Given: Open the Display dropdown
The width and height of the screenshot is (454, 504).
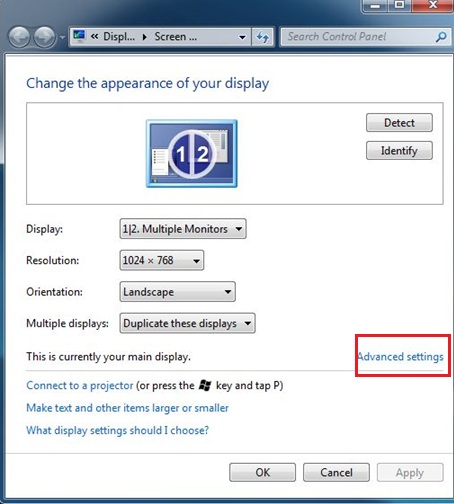Looking at the screenshot, I should (x=183, y=229).
